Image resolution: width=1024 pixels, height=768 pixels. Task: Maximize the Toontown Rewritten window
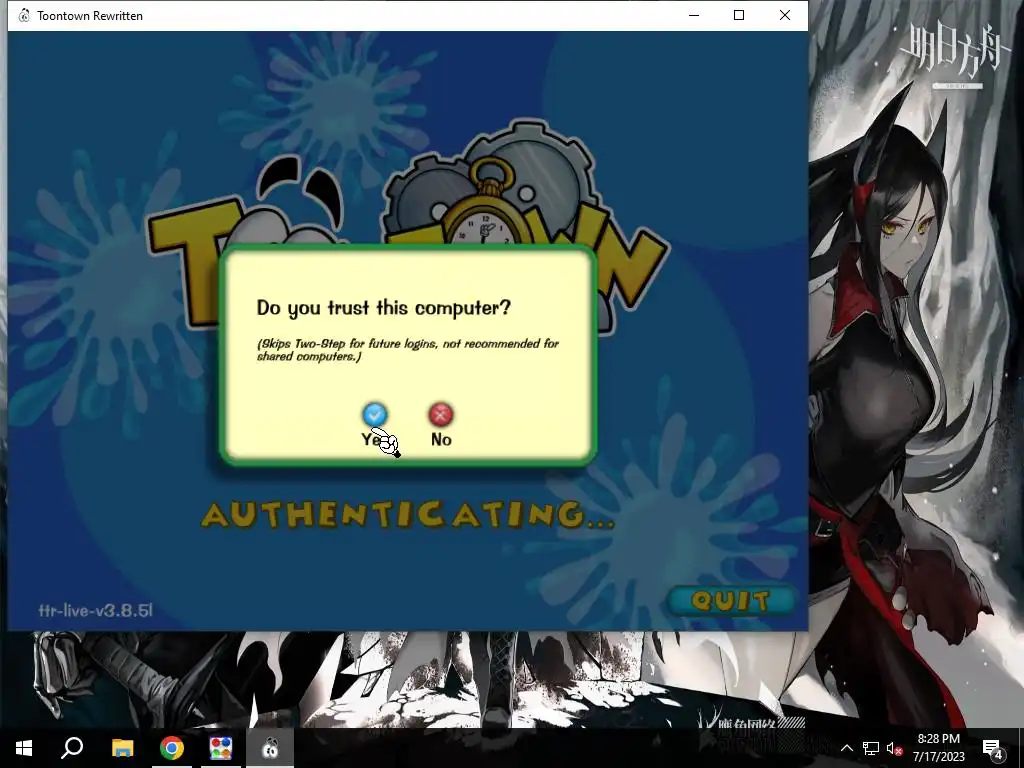[x=739, y=15]
